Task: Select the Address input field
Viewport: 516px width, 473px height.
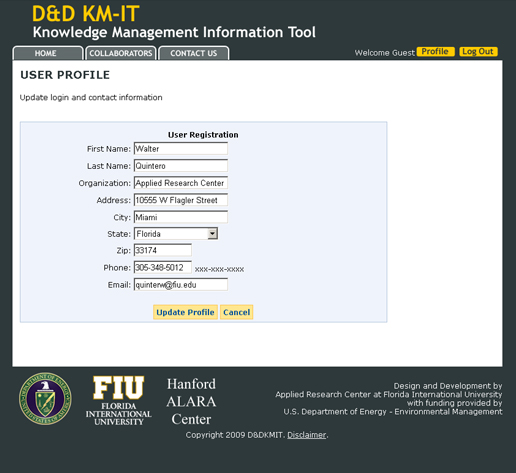Action: coord(181,200)
